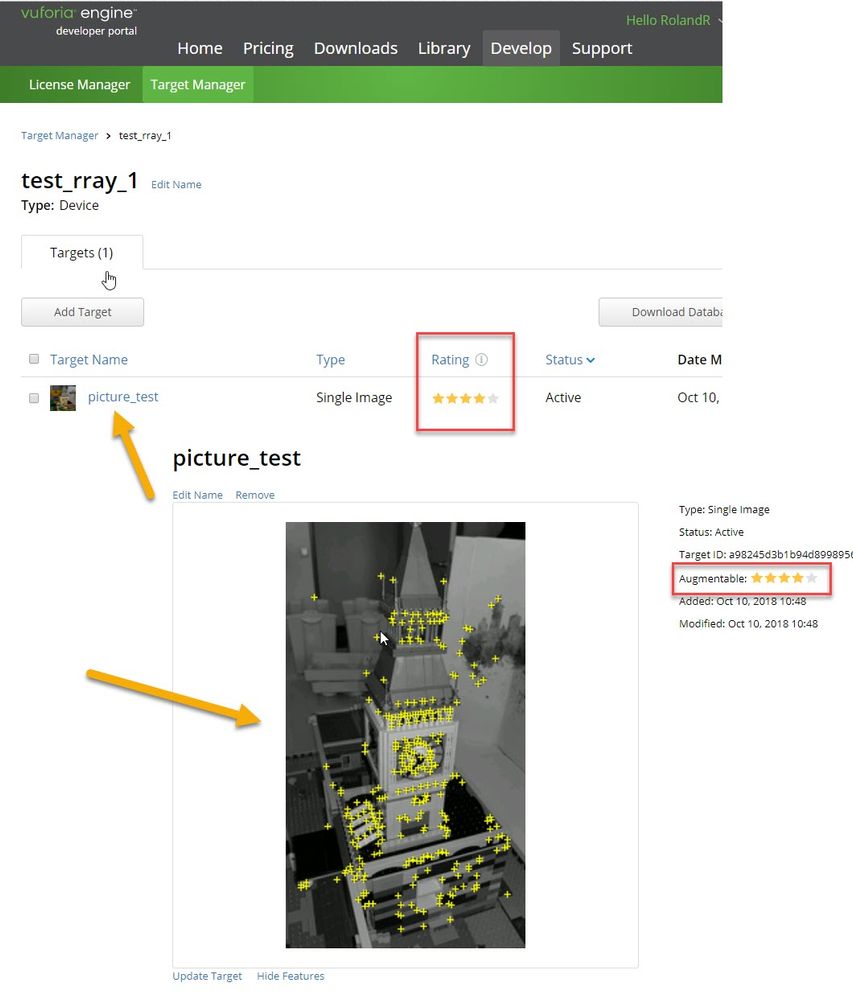Open the Hello RolandR account dropdown
This screenshot has height=999, width=853.
click(x=671, y=20)
